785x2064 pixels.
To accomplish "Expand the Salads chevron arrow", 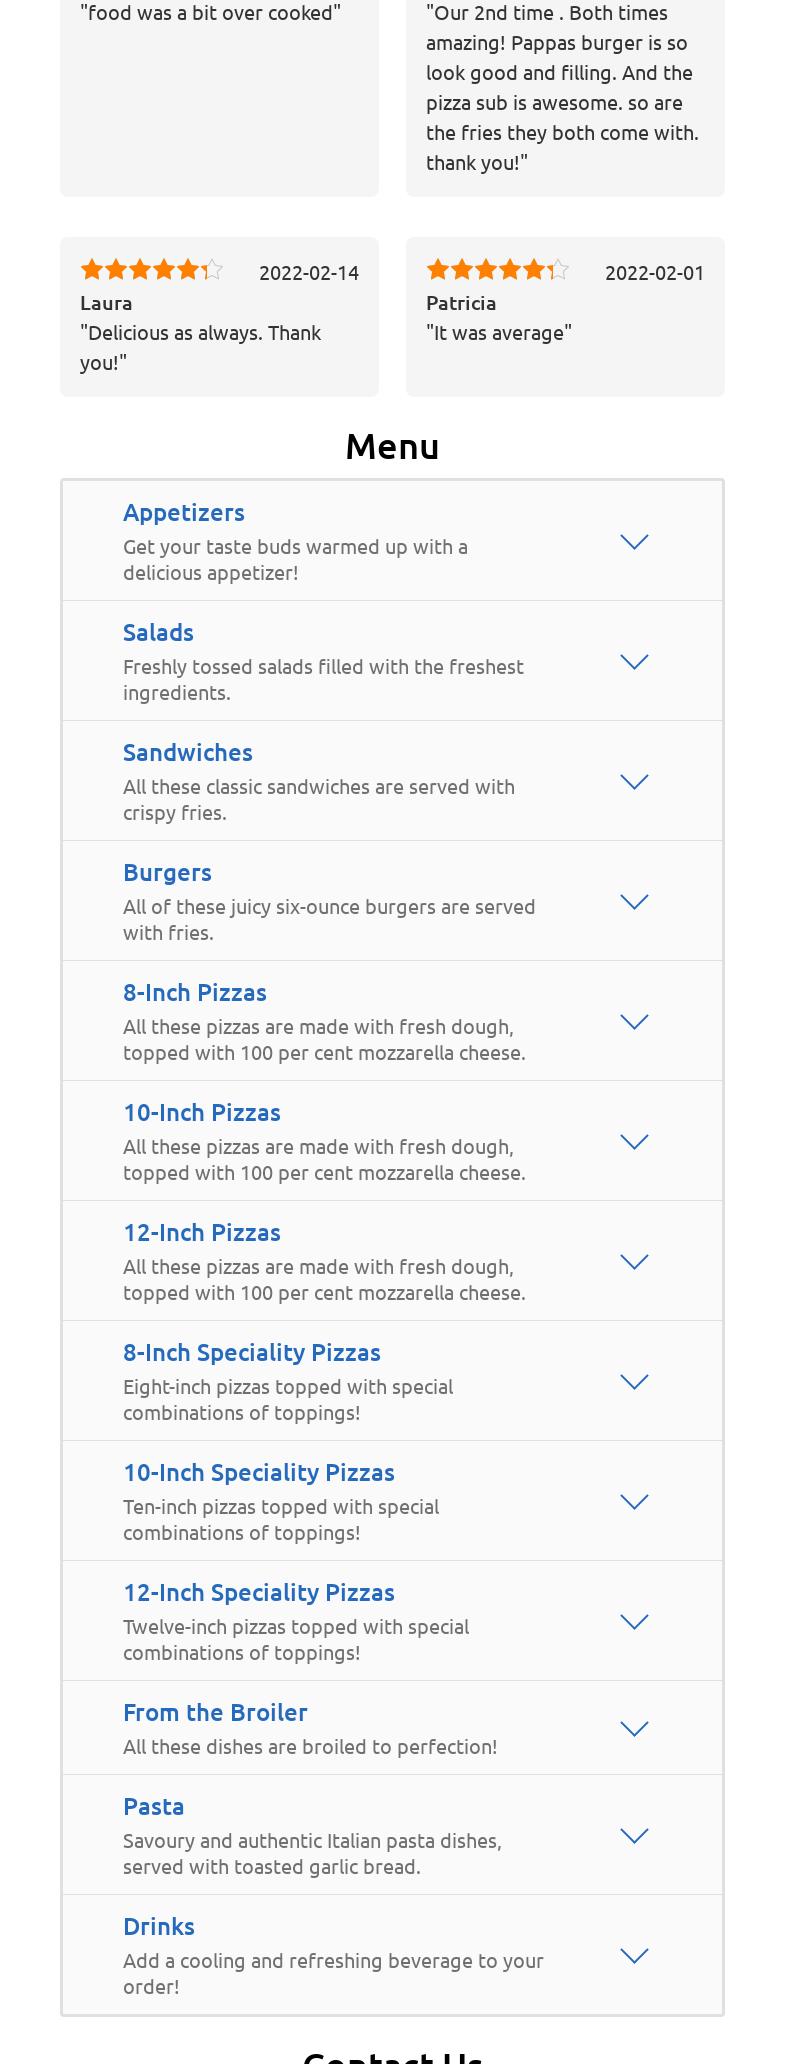I will [634, 662].
